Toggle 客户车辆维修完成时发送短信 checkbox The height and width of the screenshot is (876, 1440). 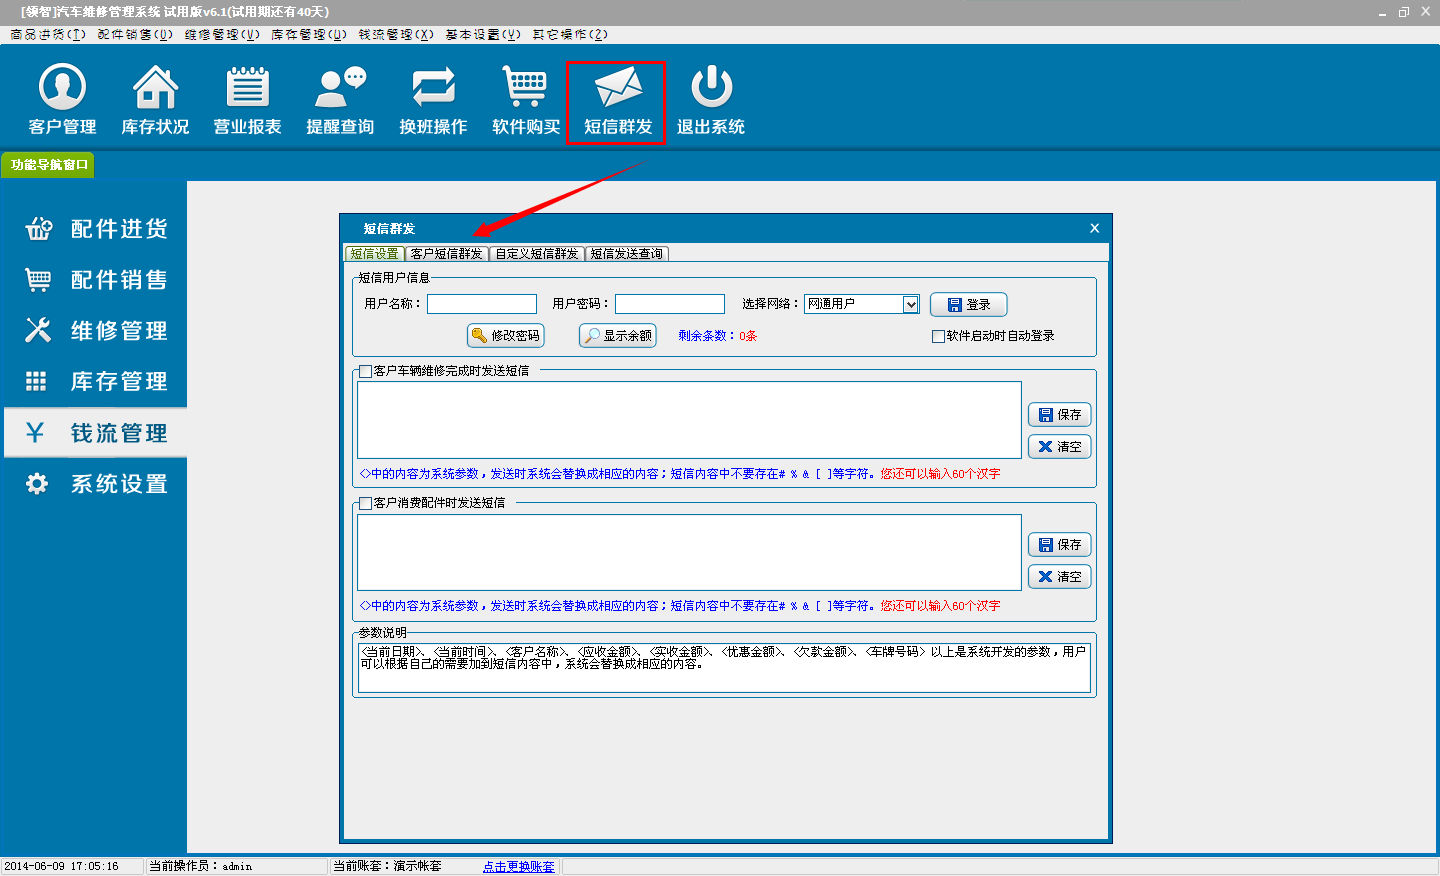pyautogui.click(x=366, y=371)
